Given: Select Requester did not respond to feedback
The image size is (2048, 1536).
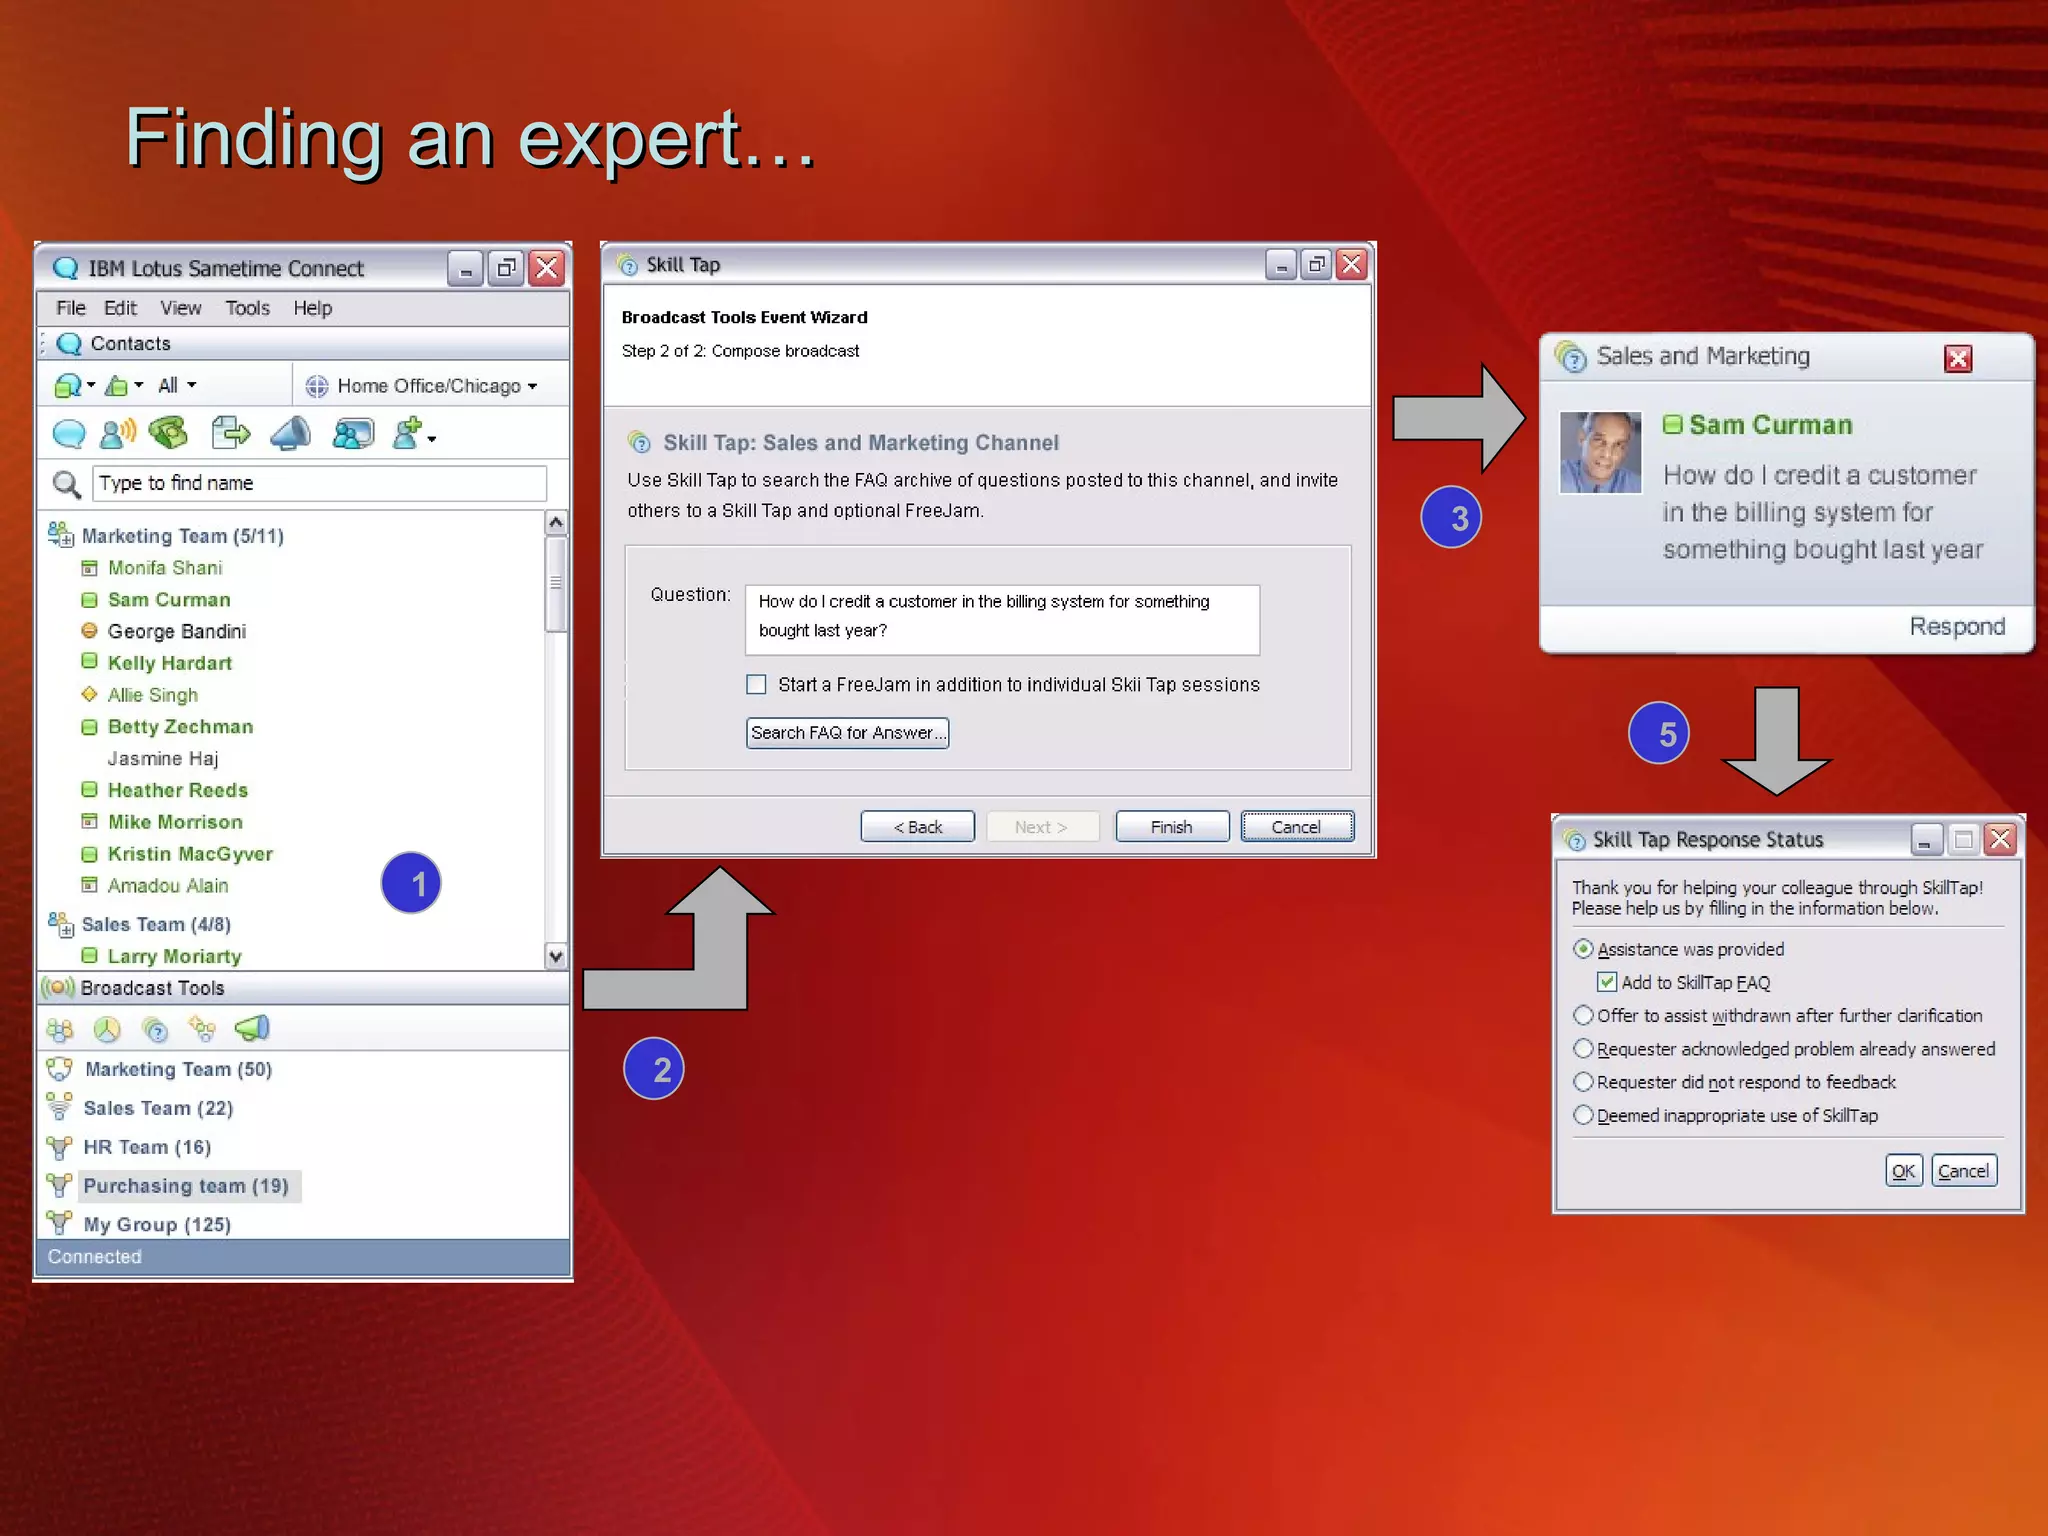Looking at the screenshot, I should click(x=1583, y=1081).
